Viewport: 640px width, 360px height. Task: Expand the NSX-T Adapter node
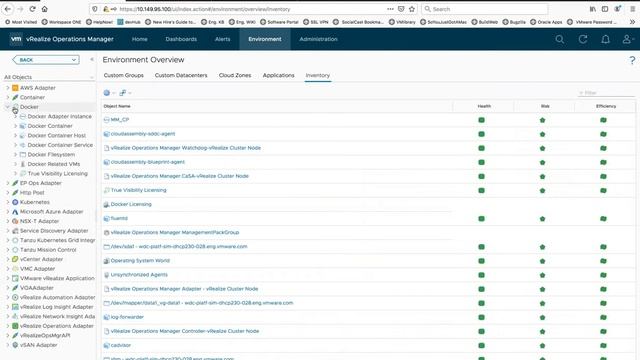7,221
